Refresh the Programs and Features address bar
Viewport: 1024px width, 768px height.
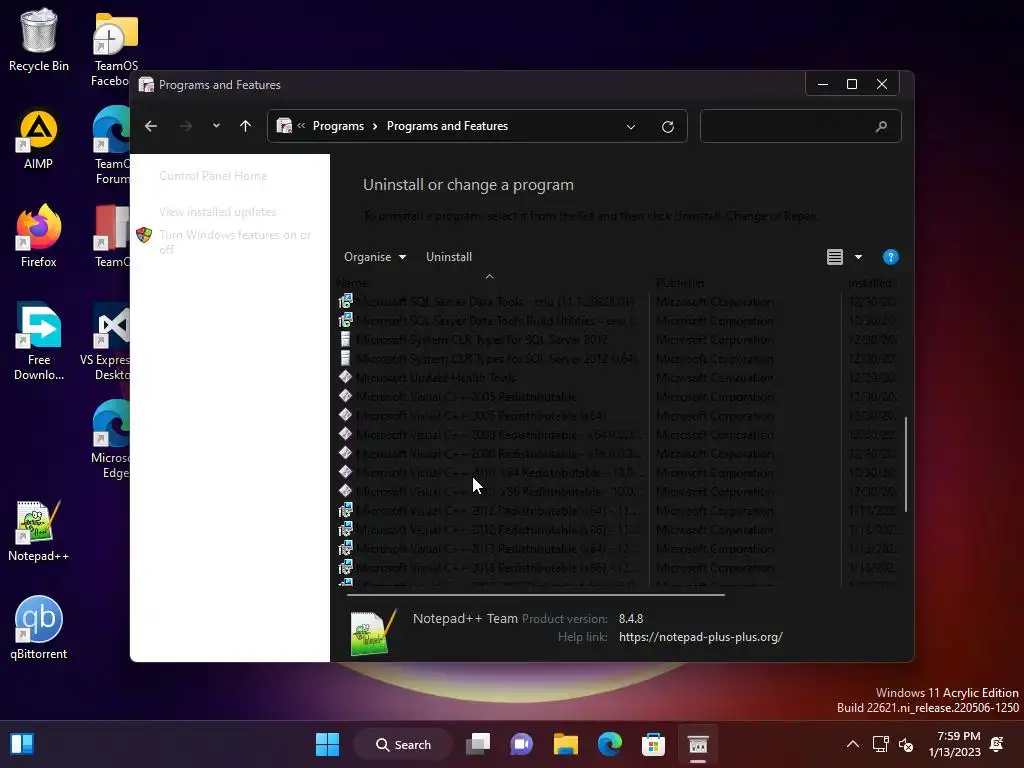667,127
